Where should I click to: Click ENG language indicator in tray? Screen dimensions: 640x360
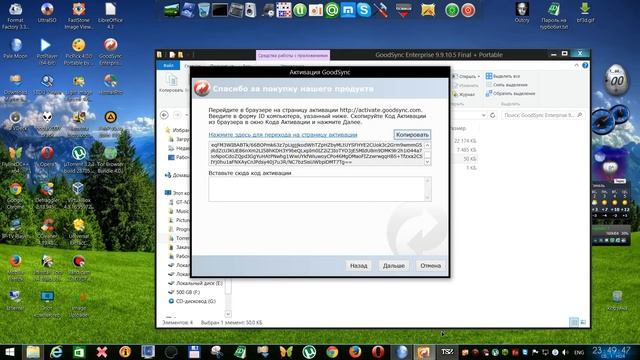point(579,352)
